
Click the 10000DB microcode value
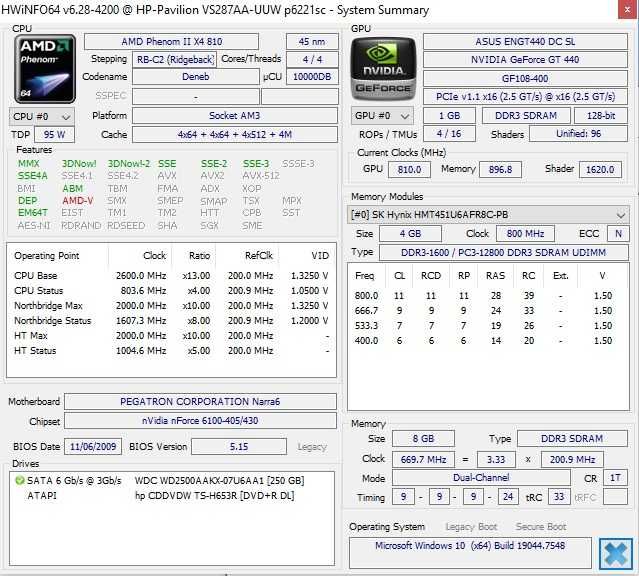point(312,77)
